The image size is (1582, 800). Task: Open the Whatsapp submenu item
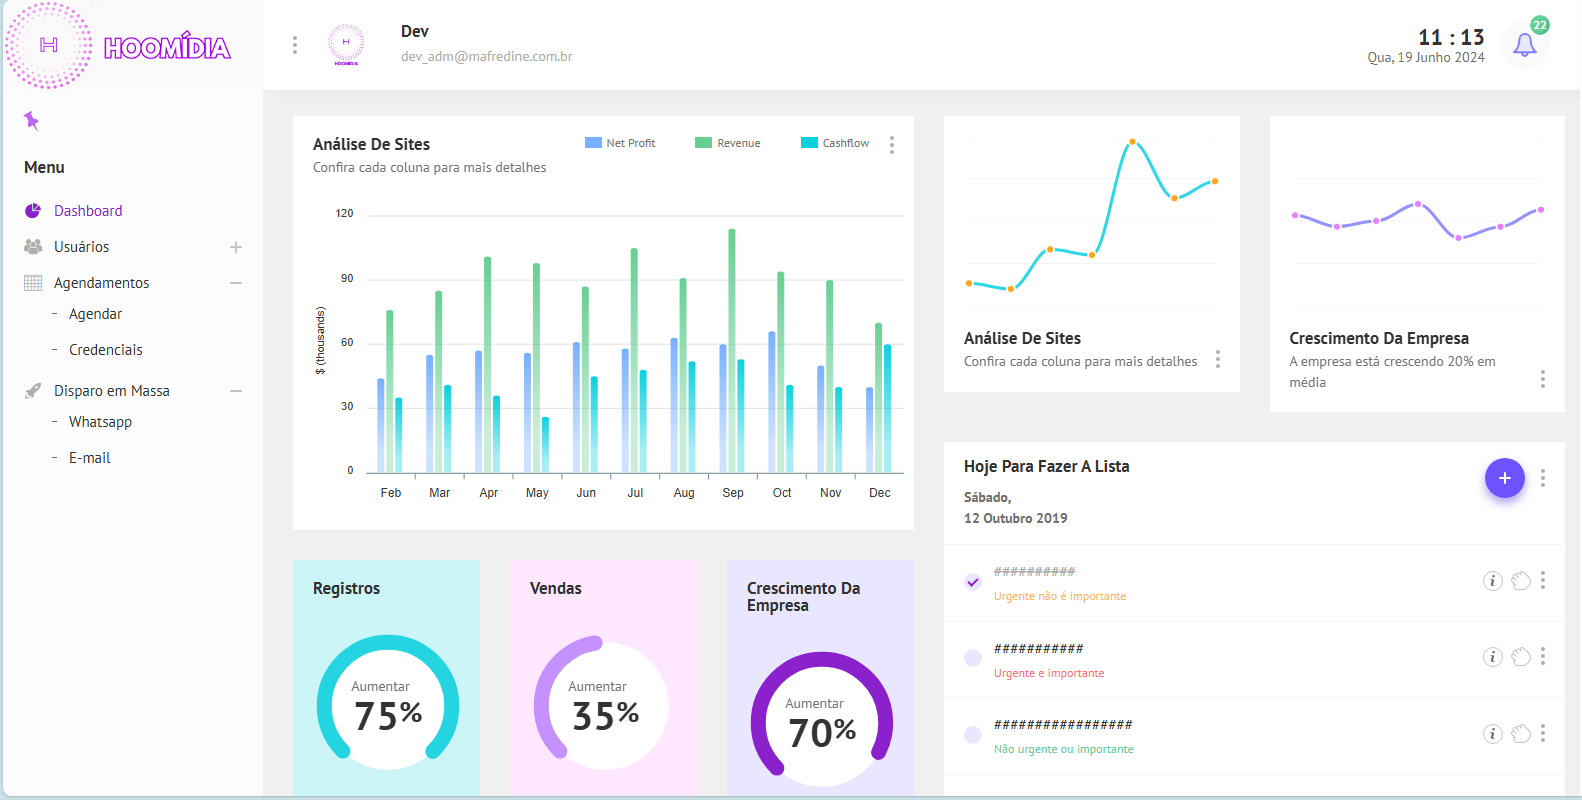pyautogui.click(x=100, y=422)
